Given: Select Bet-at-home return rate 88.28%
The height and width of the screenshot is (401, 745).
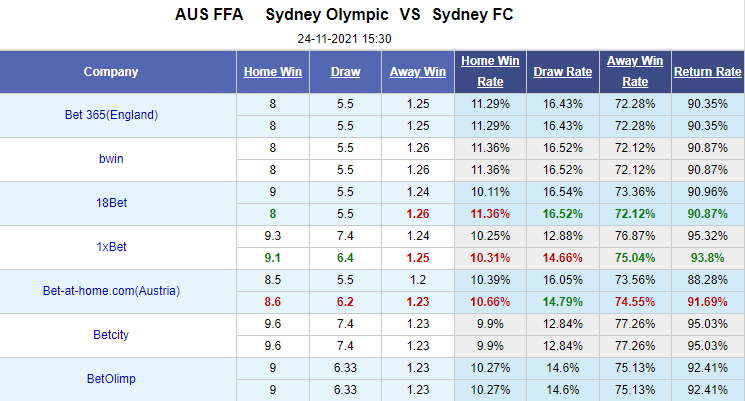Looking at the screenshot, I should pos(707,280).
